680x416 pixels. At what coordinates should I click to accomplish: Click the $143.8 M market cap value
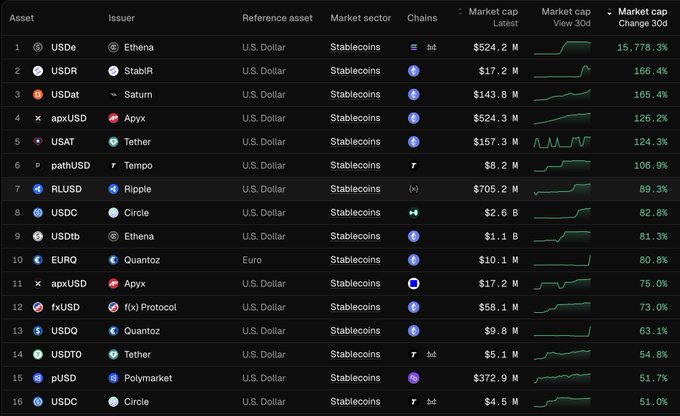(496, 95)
